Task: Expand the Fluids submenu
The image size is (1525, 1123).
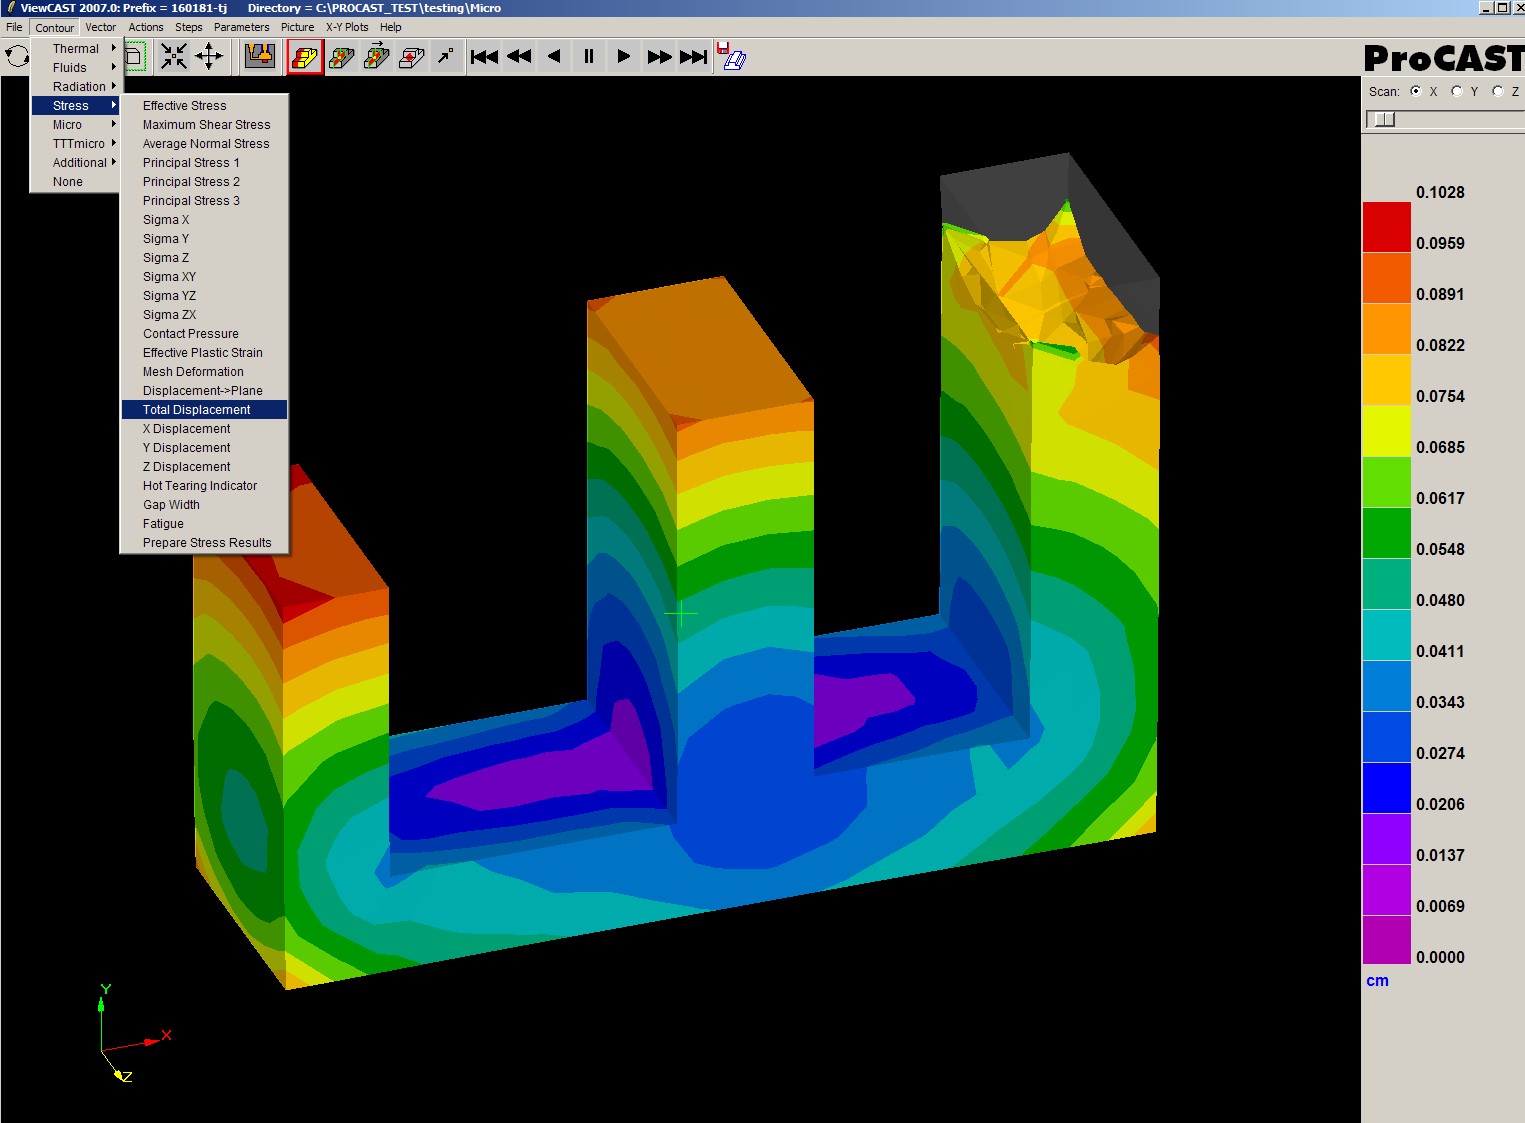Action: 75,68
